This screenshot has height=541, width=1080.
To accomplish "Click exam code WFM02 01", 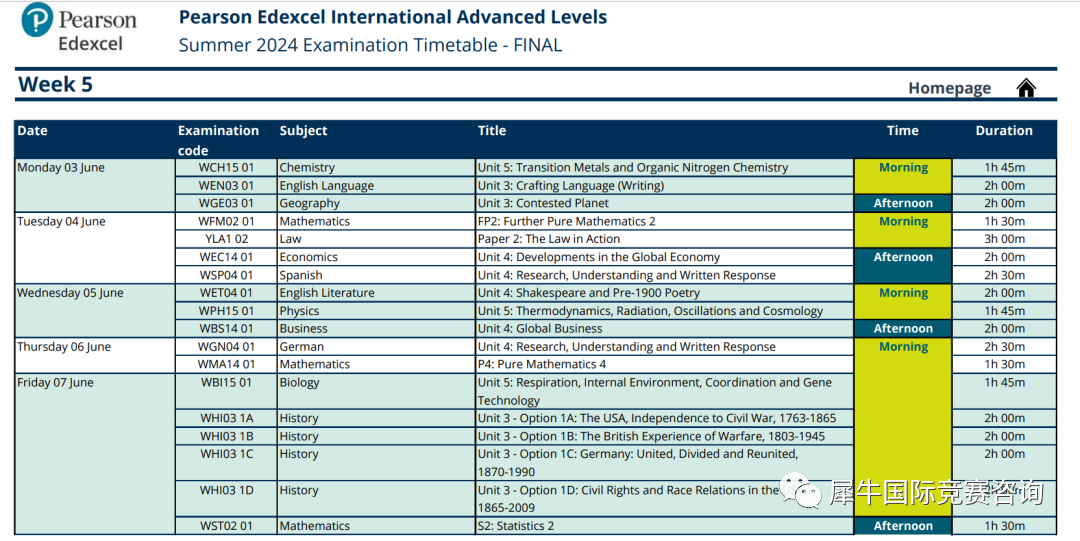I will point(226,221).
